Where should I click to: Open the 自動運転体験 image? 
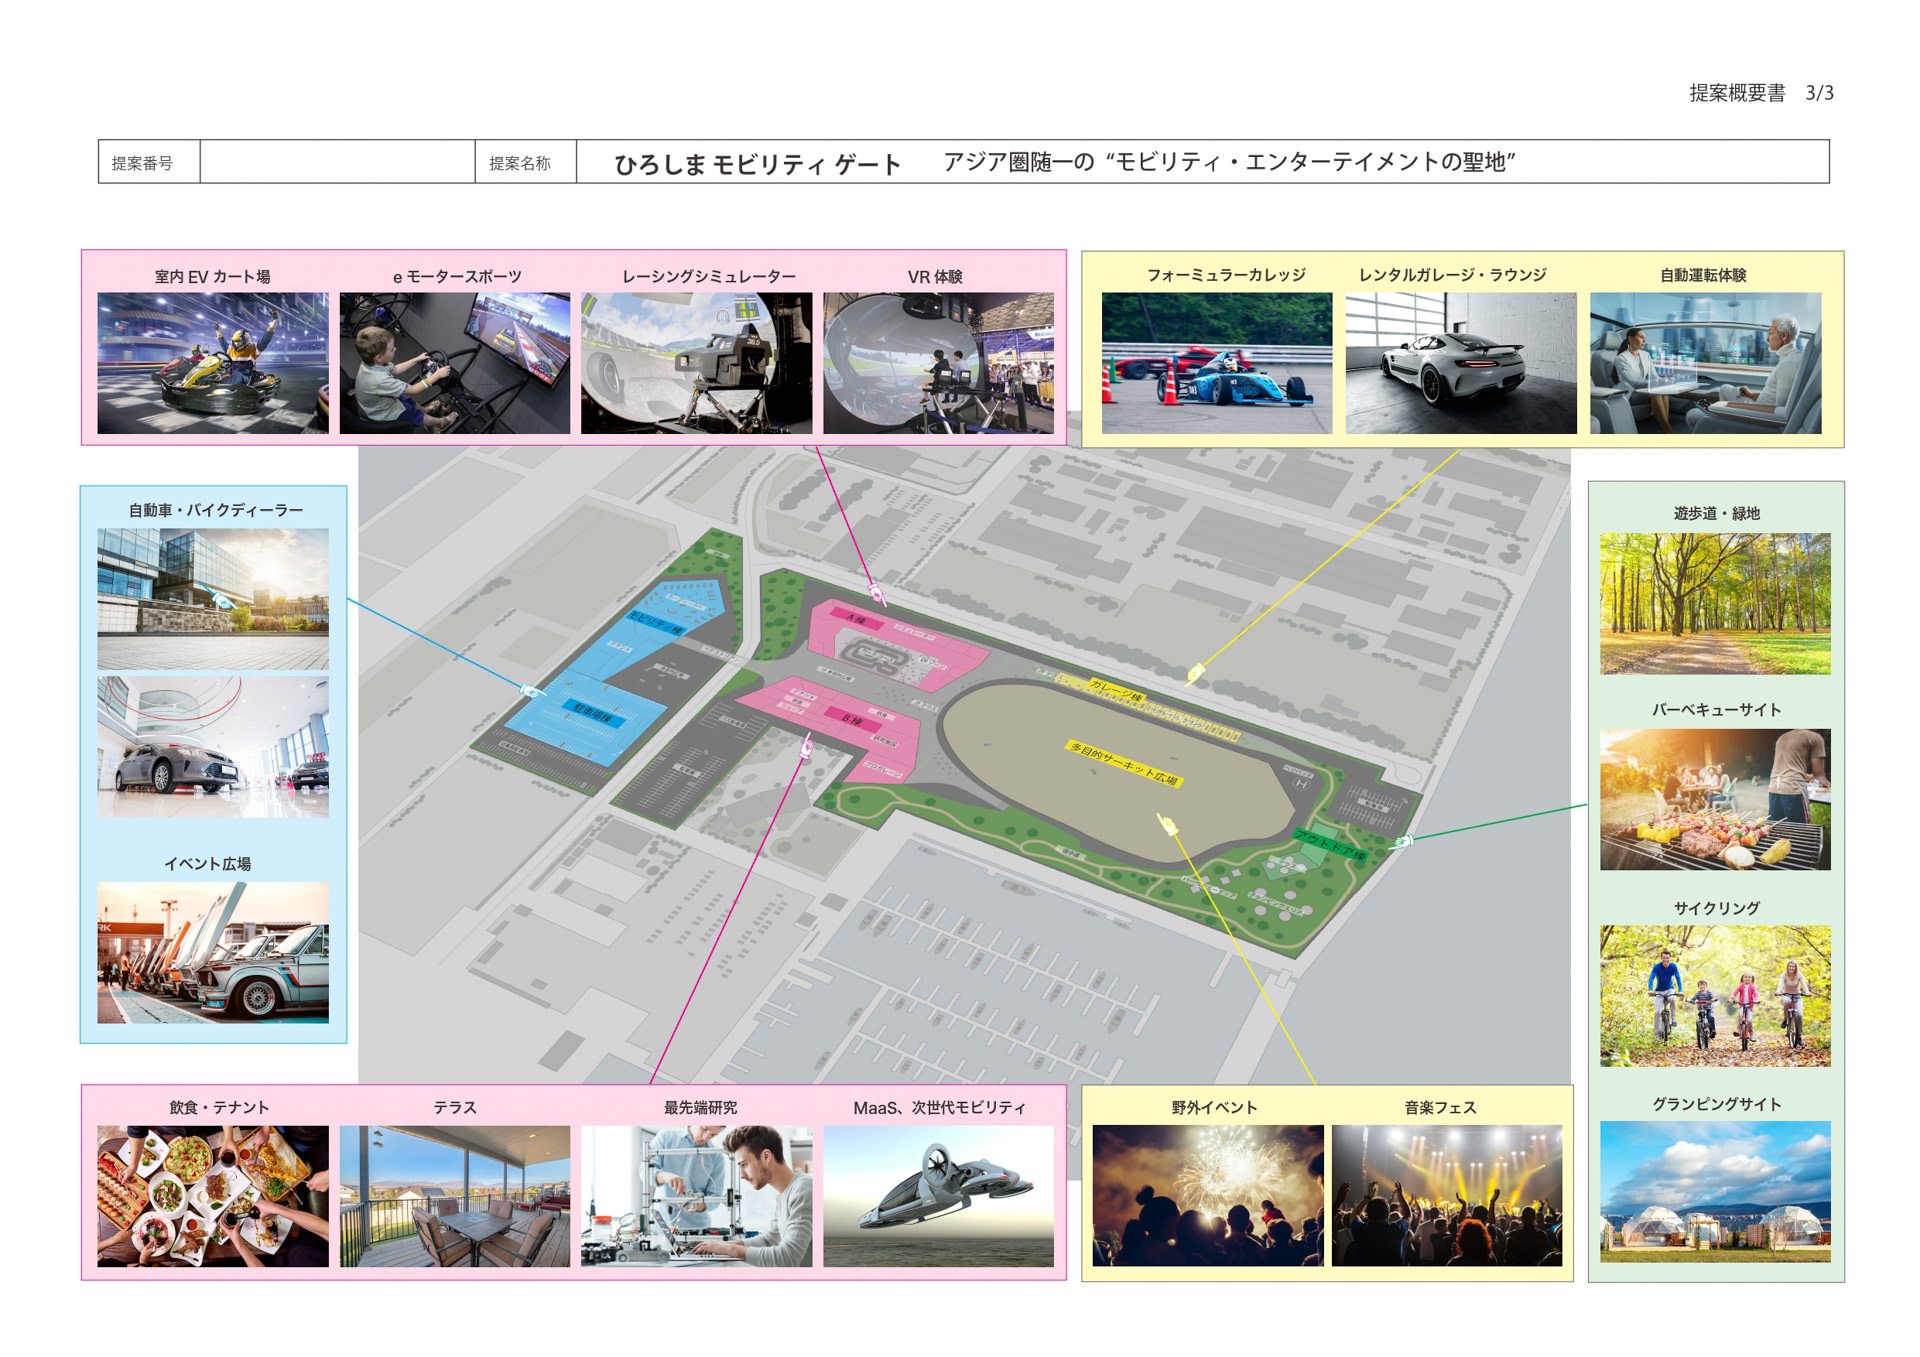(x=1705, y=363)
